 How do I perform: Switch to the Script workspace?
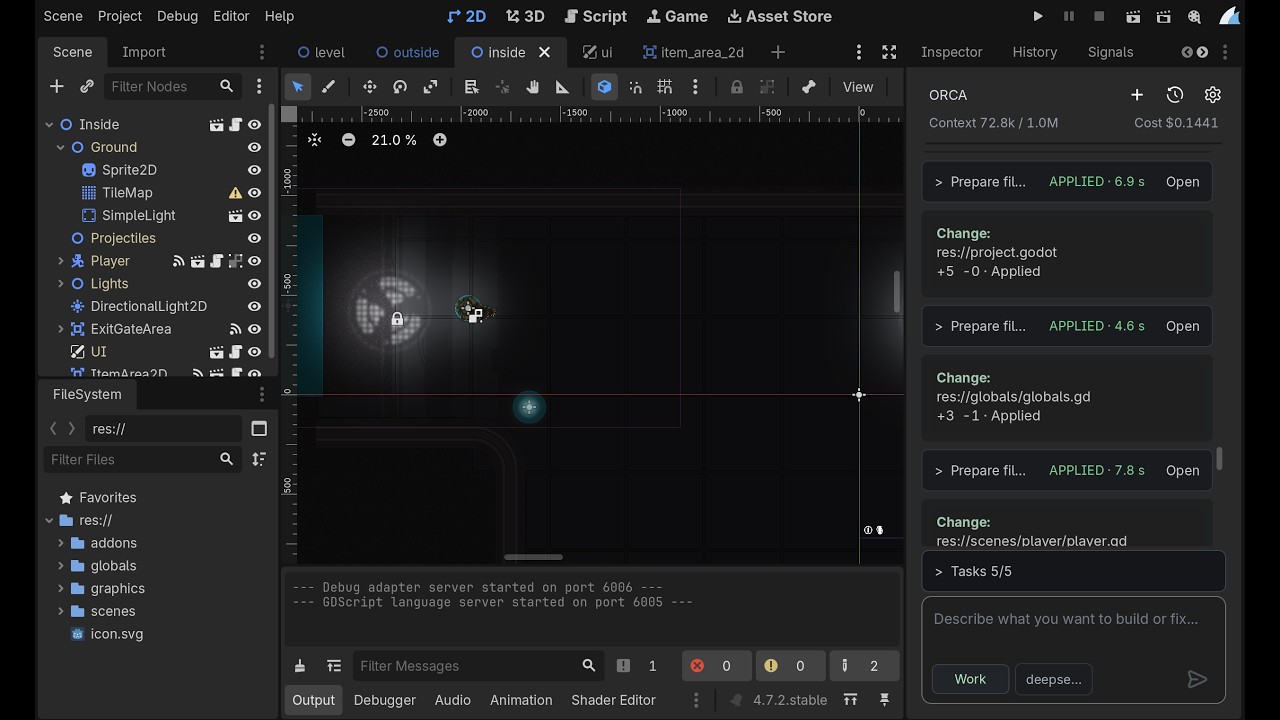[595, 16]
